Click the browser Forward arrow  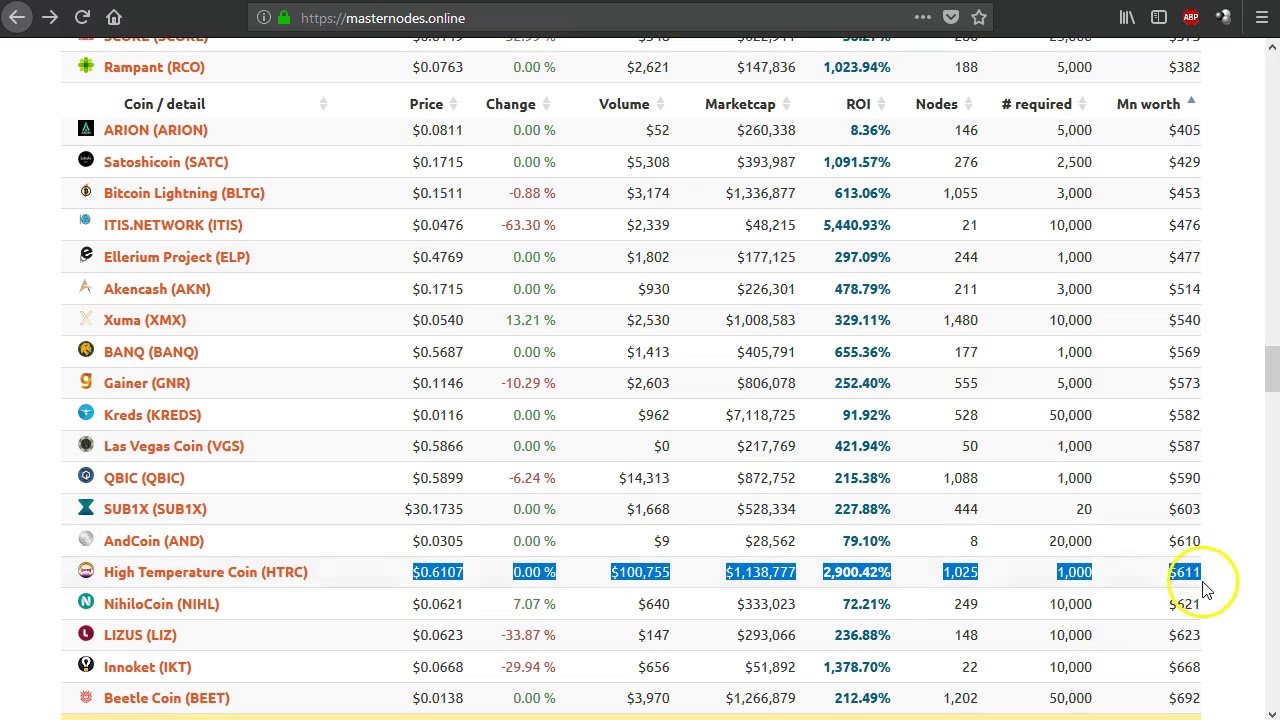pos(50,17)
